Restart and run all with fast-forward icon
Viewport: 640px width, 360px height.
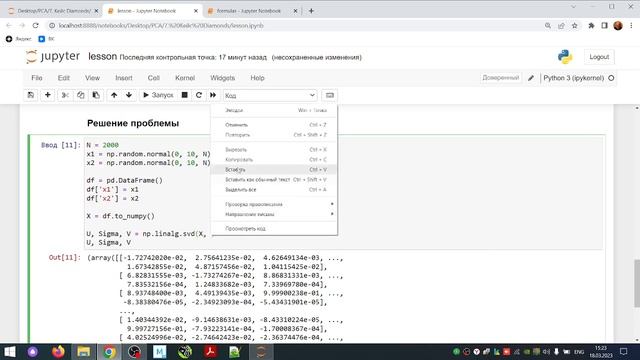tap(213, 95)
